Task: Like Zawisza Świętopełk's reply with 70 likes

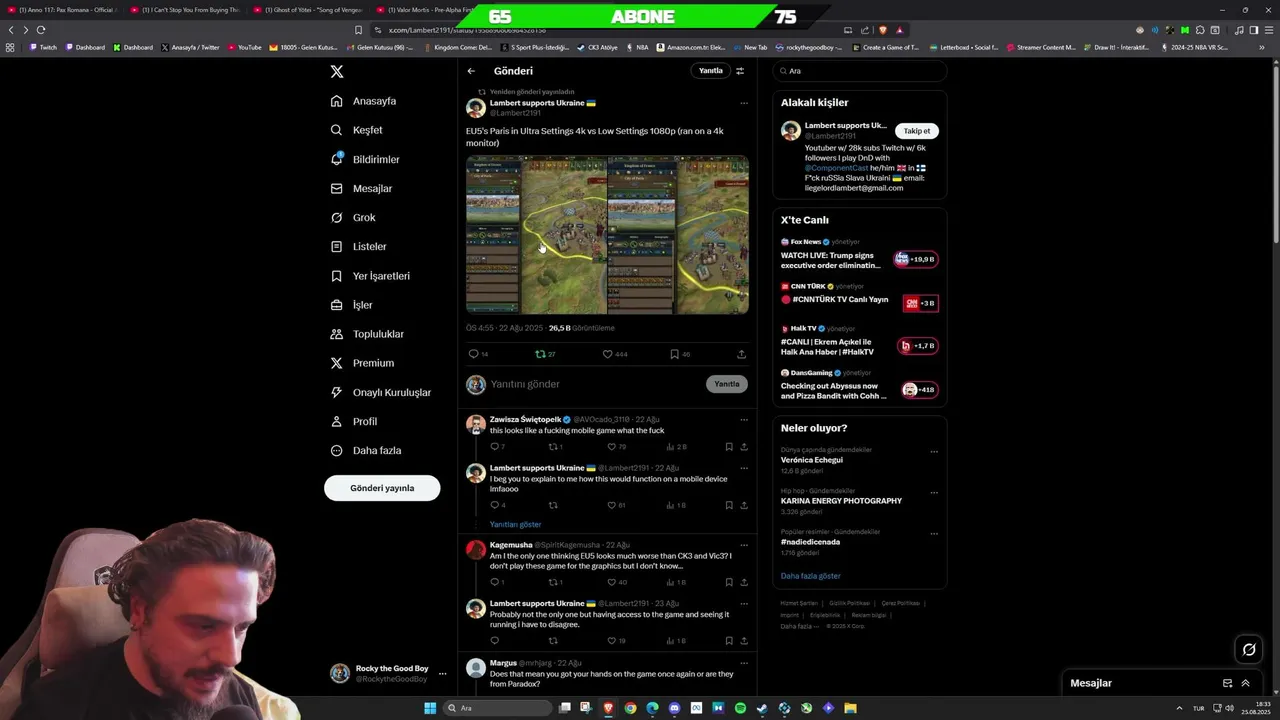Action: (x=615, y=447)
